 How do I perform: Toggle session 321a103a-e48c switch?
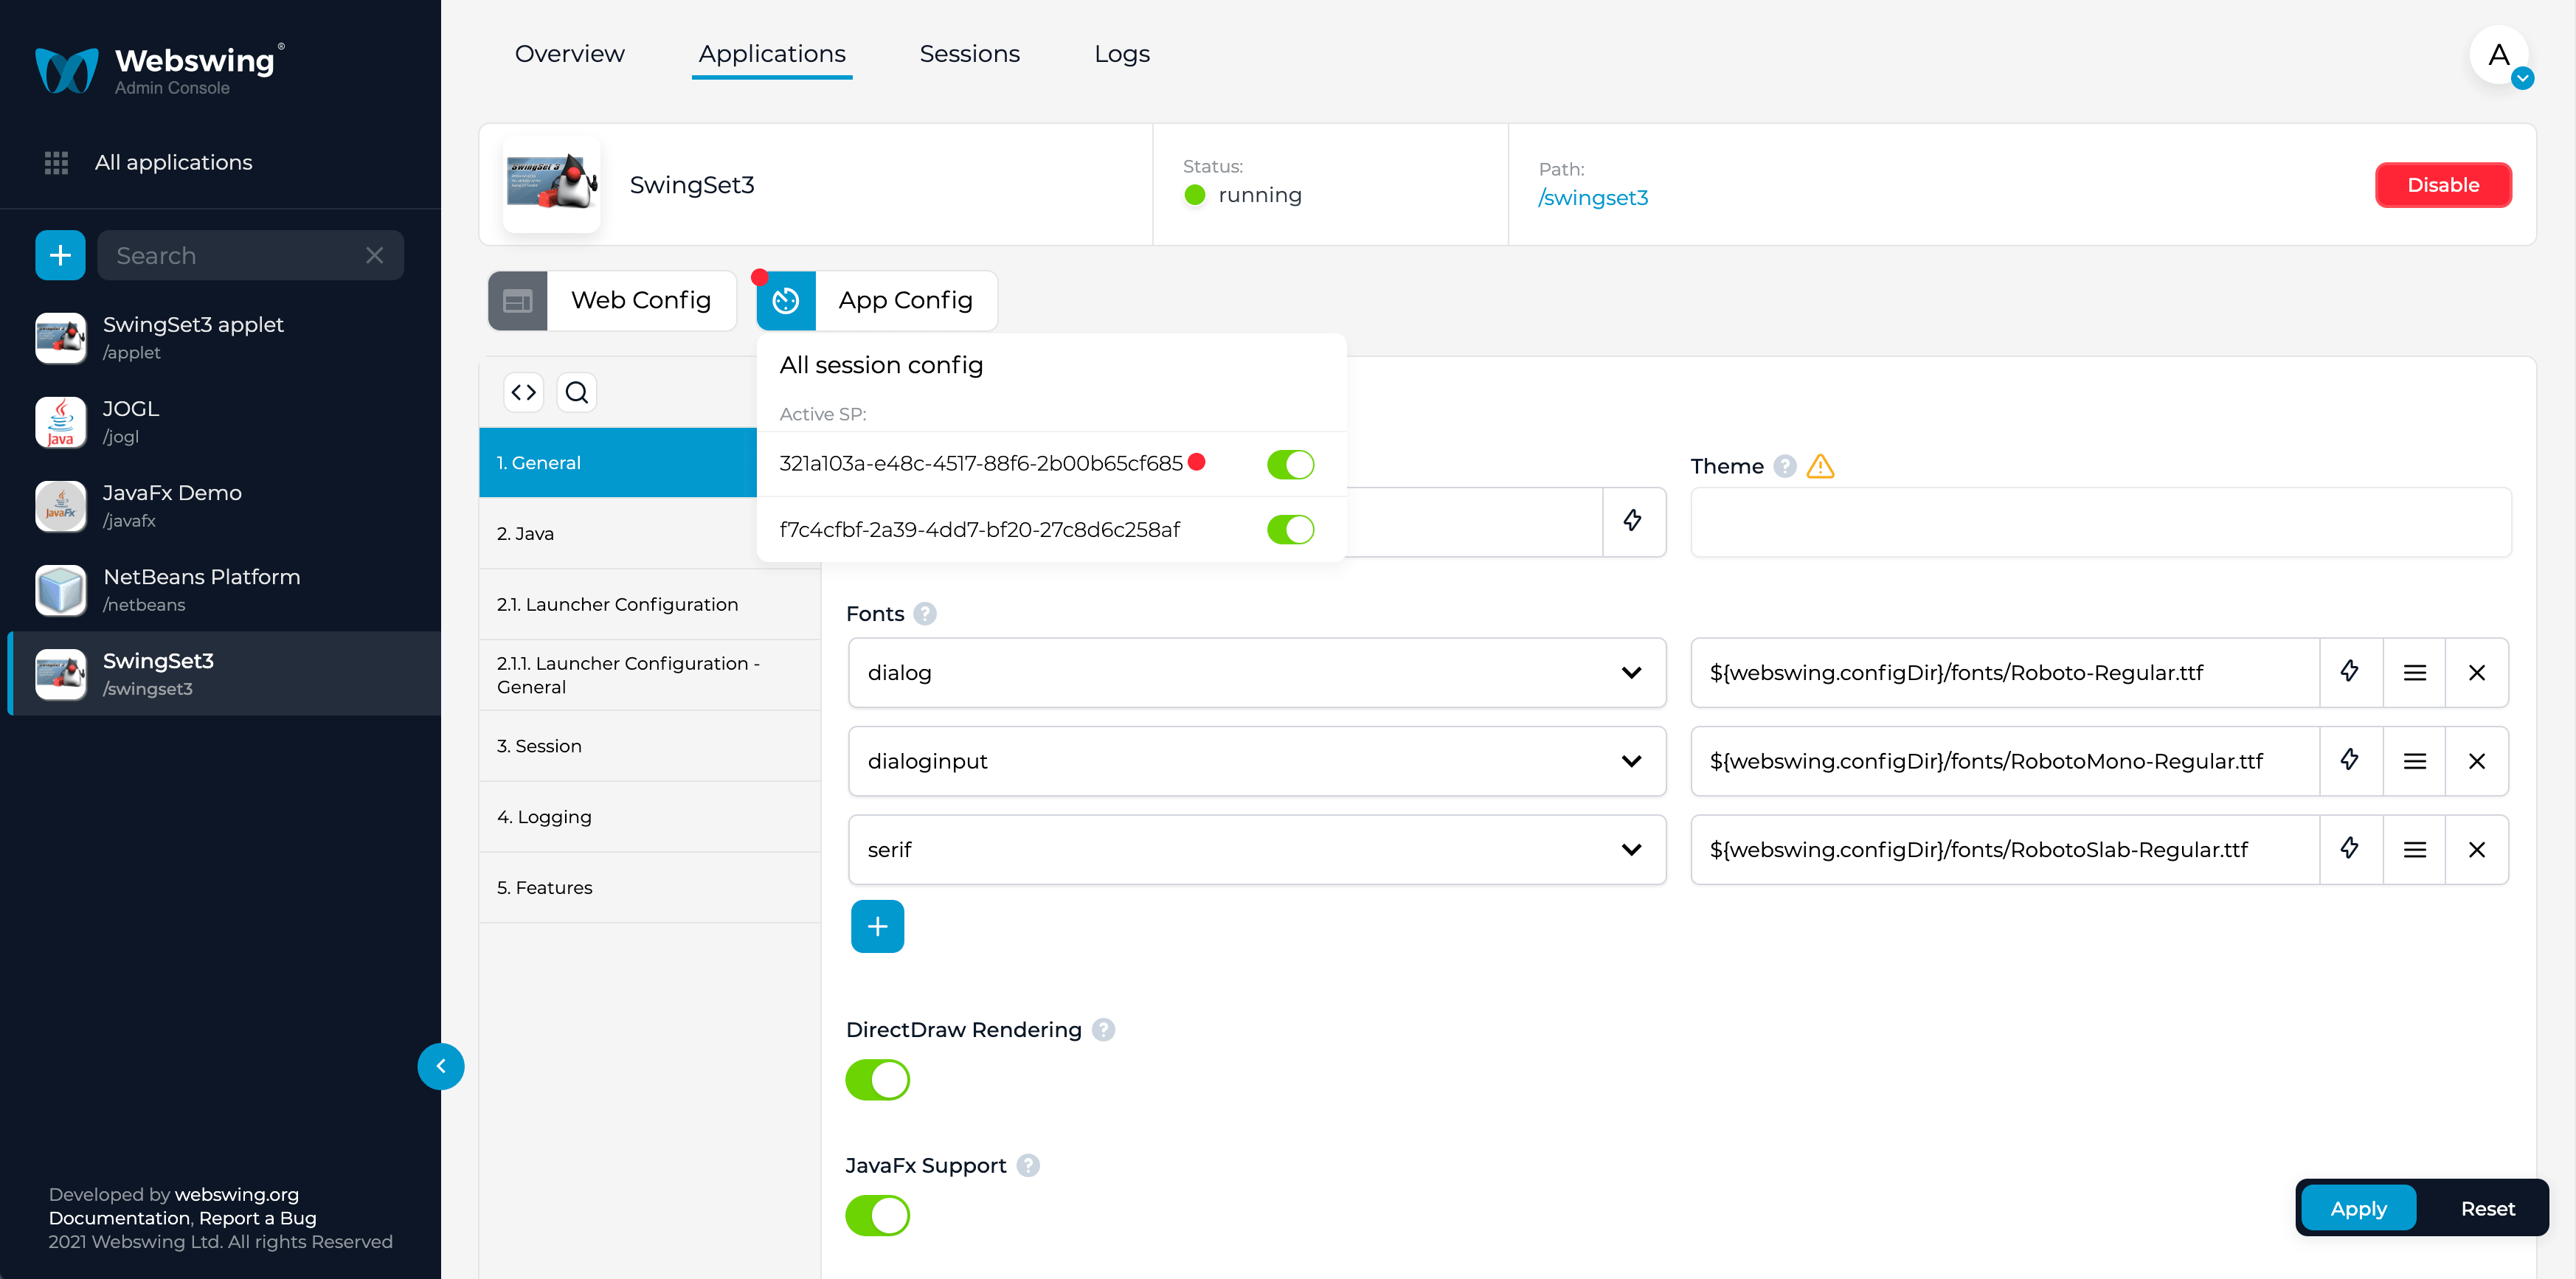(1291, 464)
